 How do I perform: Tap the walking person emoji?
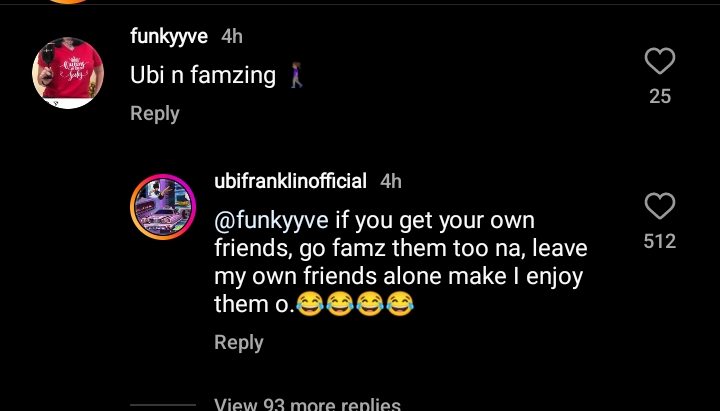pyautogui.click(x=296, y=76)
